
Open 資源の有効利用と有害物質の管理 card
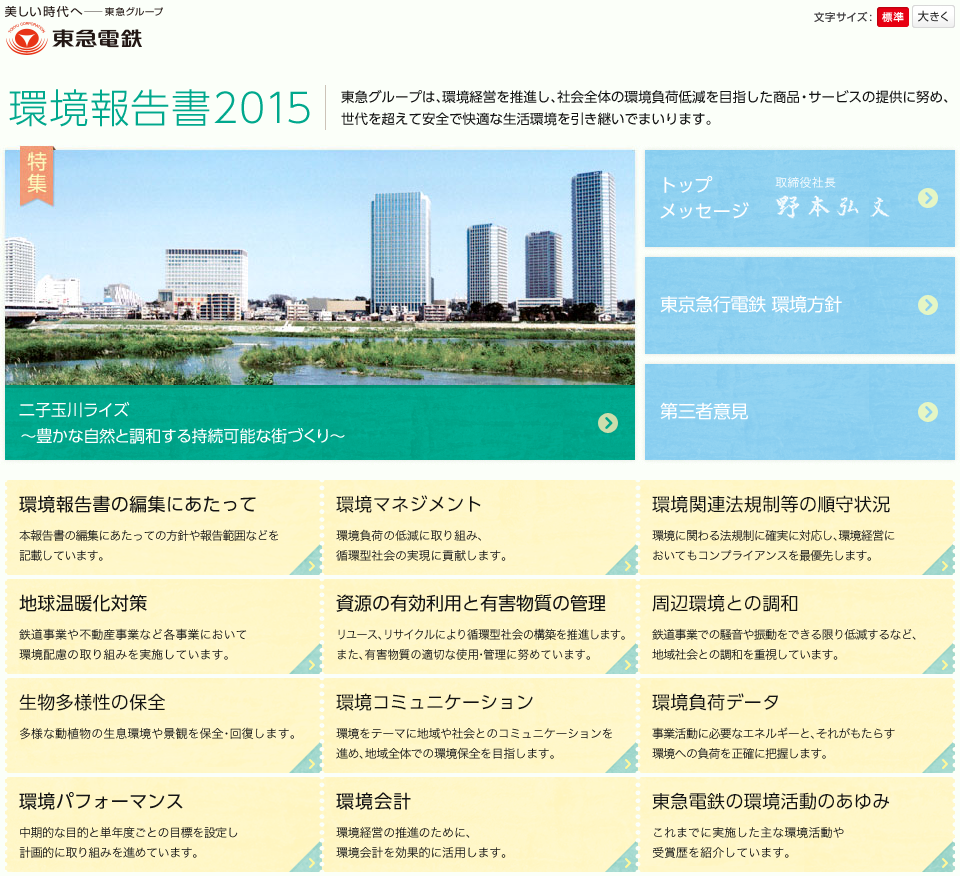[480, 627]
